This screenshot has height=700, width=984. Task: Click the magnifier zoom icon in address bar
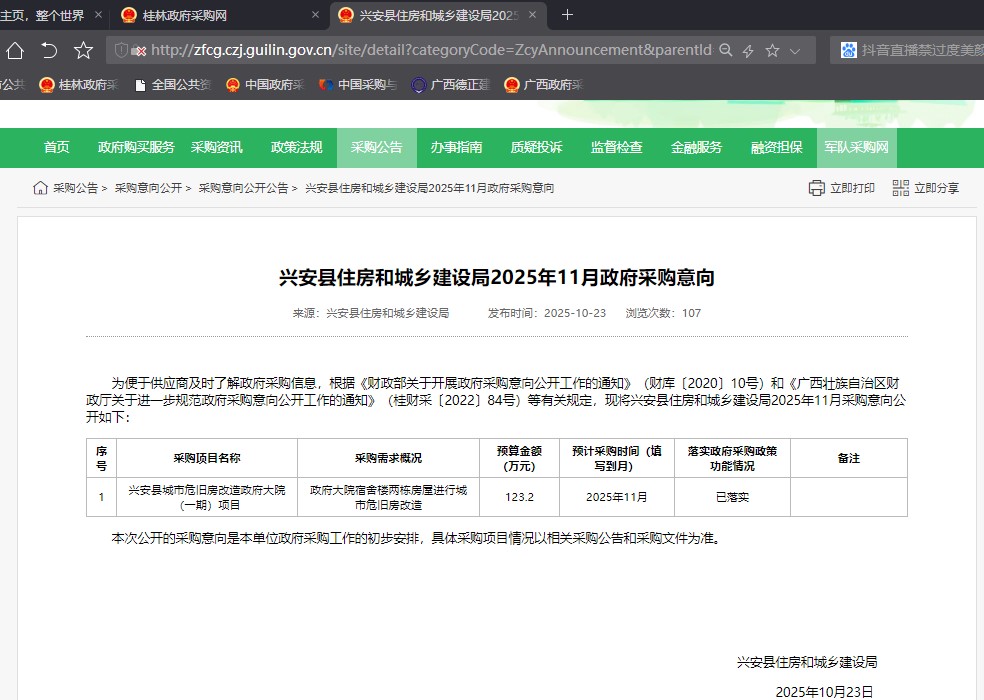(726, 50)
